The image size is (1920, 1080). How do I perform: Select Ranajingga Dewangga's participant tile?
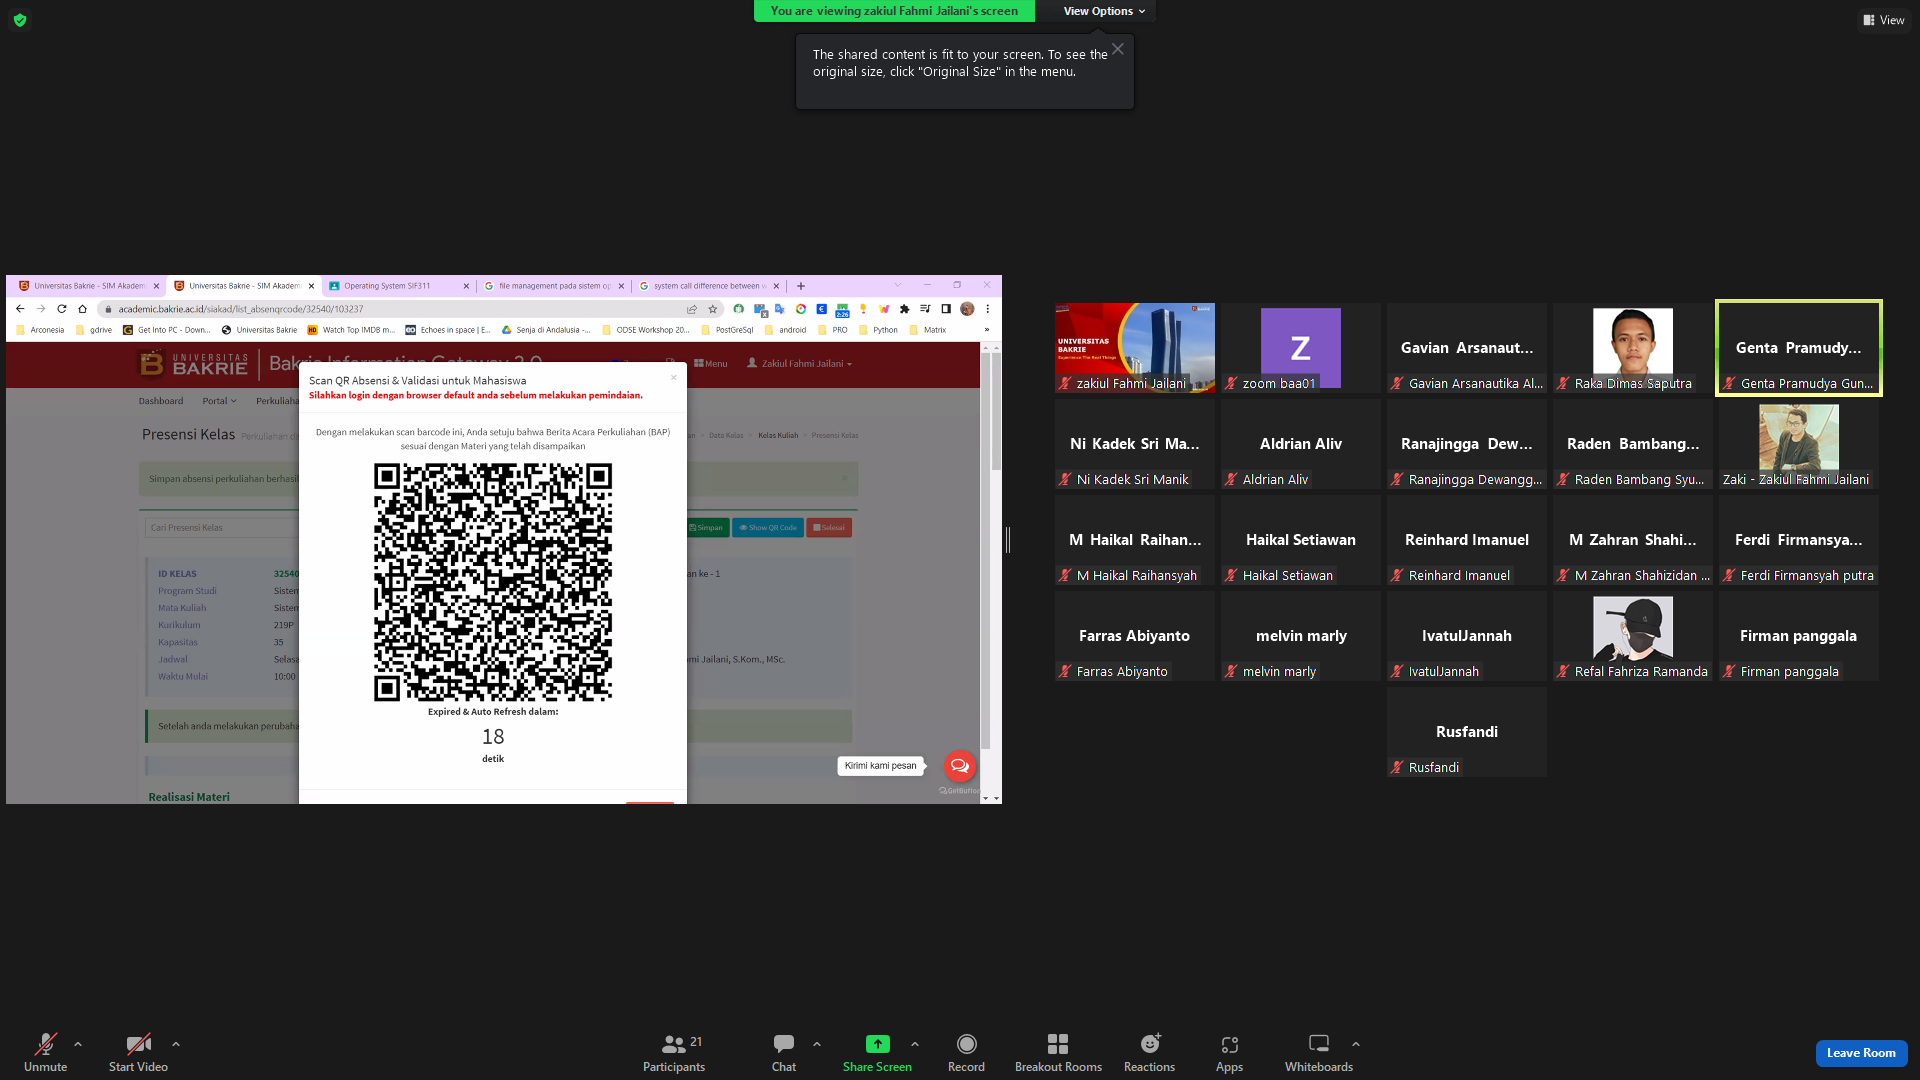1466,444
